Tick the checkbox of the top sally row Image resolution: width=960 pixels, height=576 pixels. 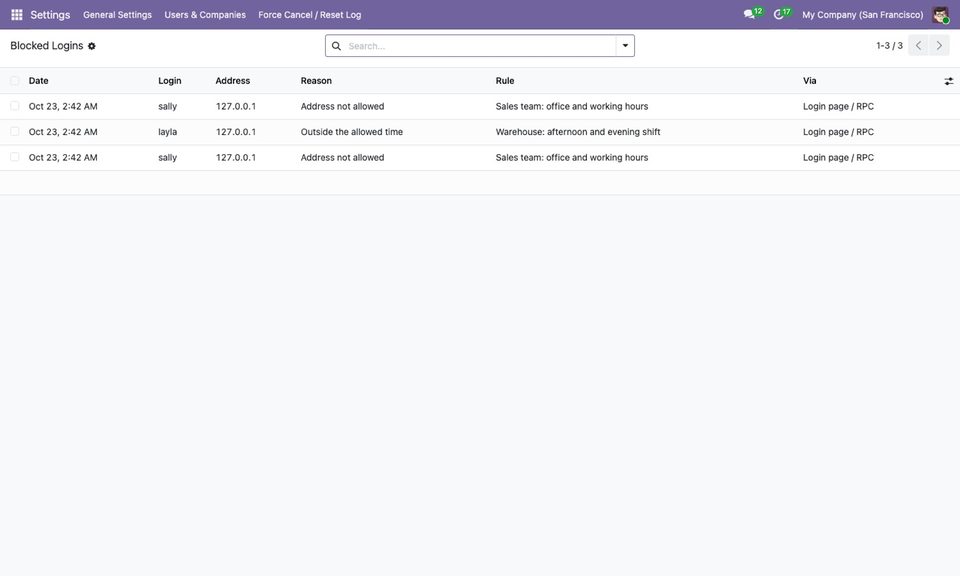pos(15,106)
